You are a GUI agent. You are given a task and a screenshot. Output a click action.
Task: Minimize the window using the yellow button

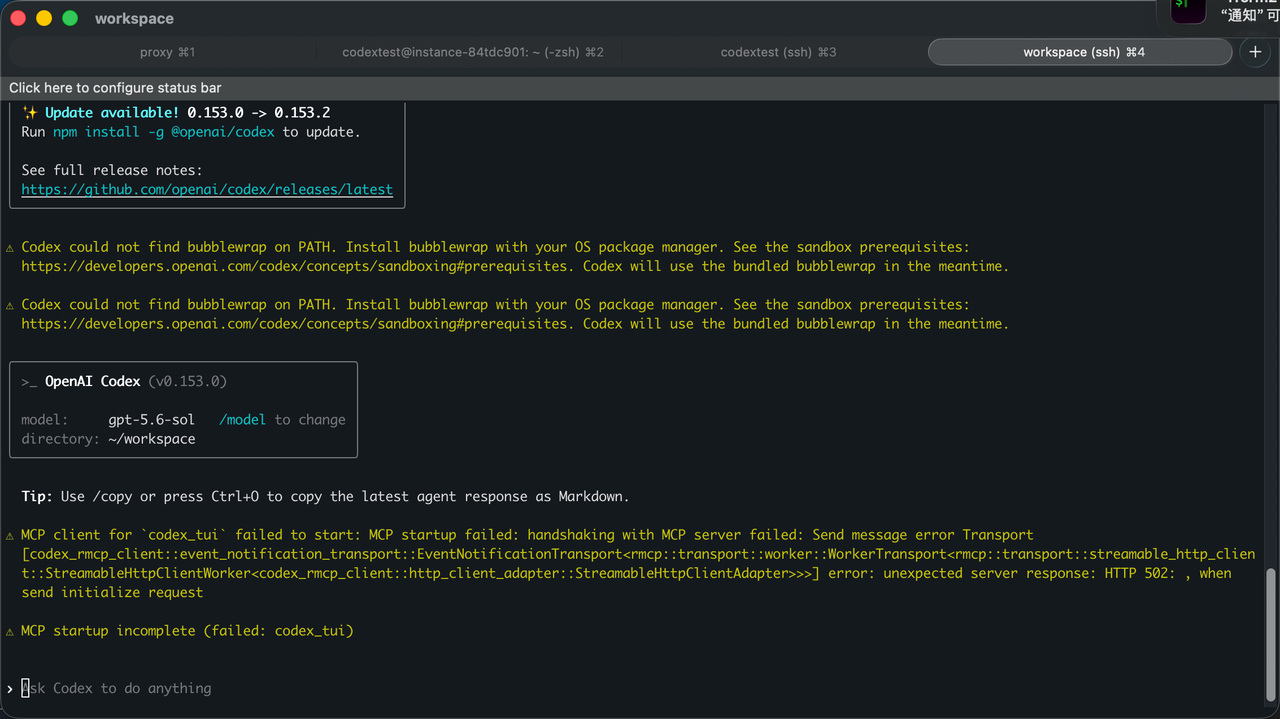[44, 18]
